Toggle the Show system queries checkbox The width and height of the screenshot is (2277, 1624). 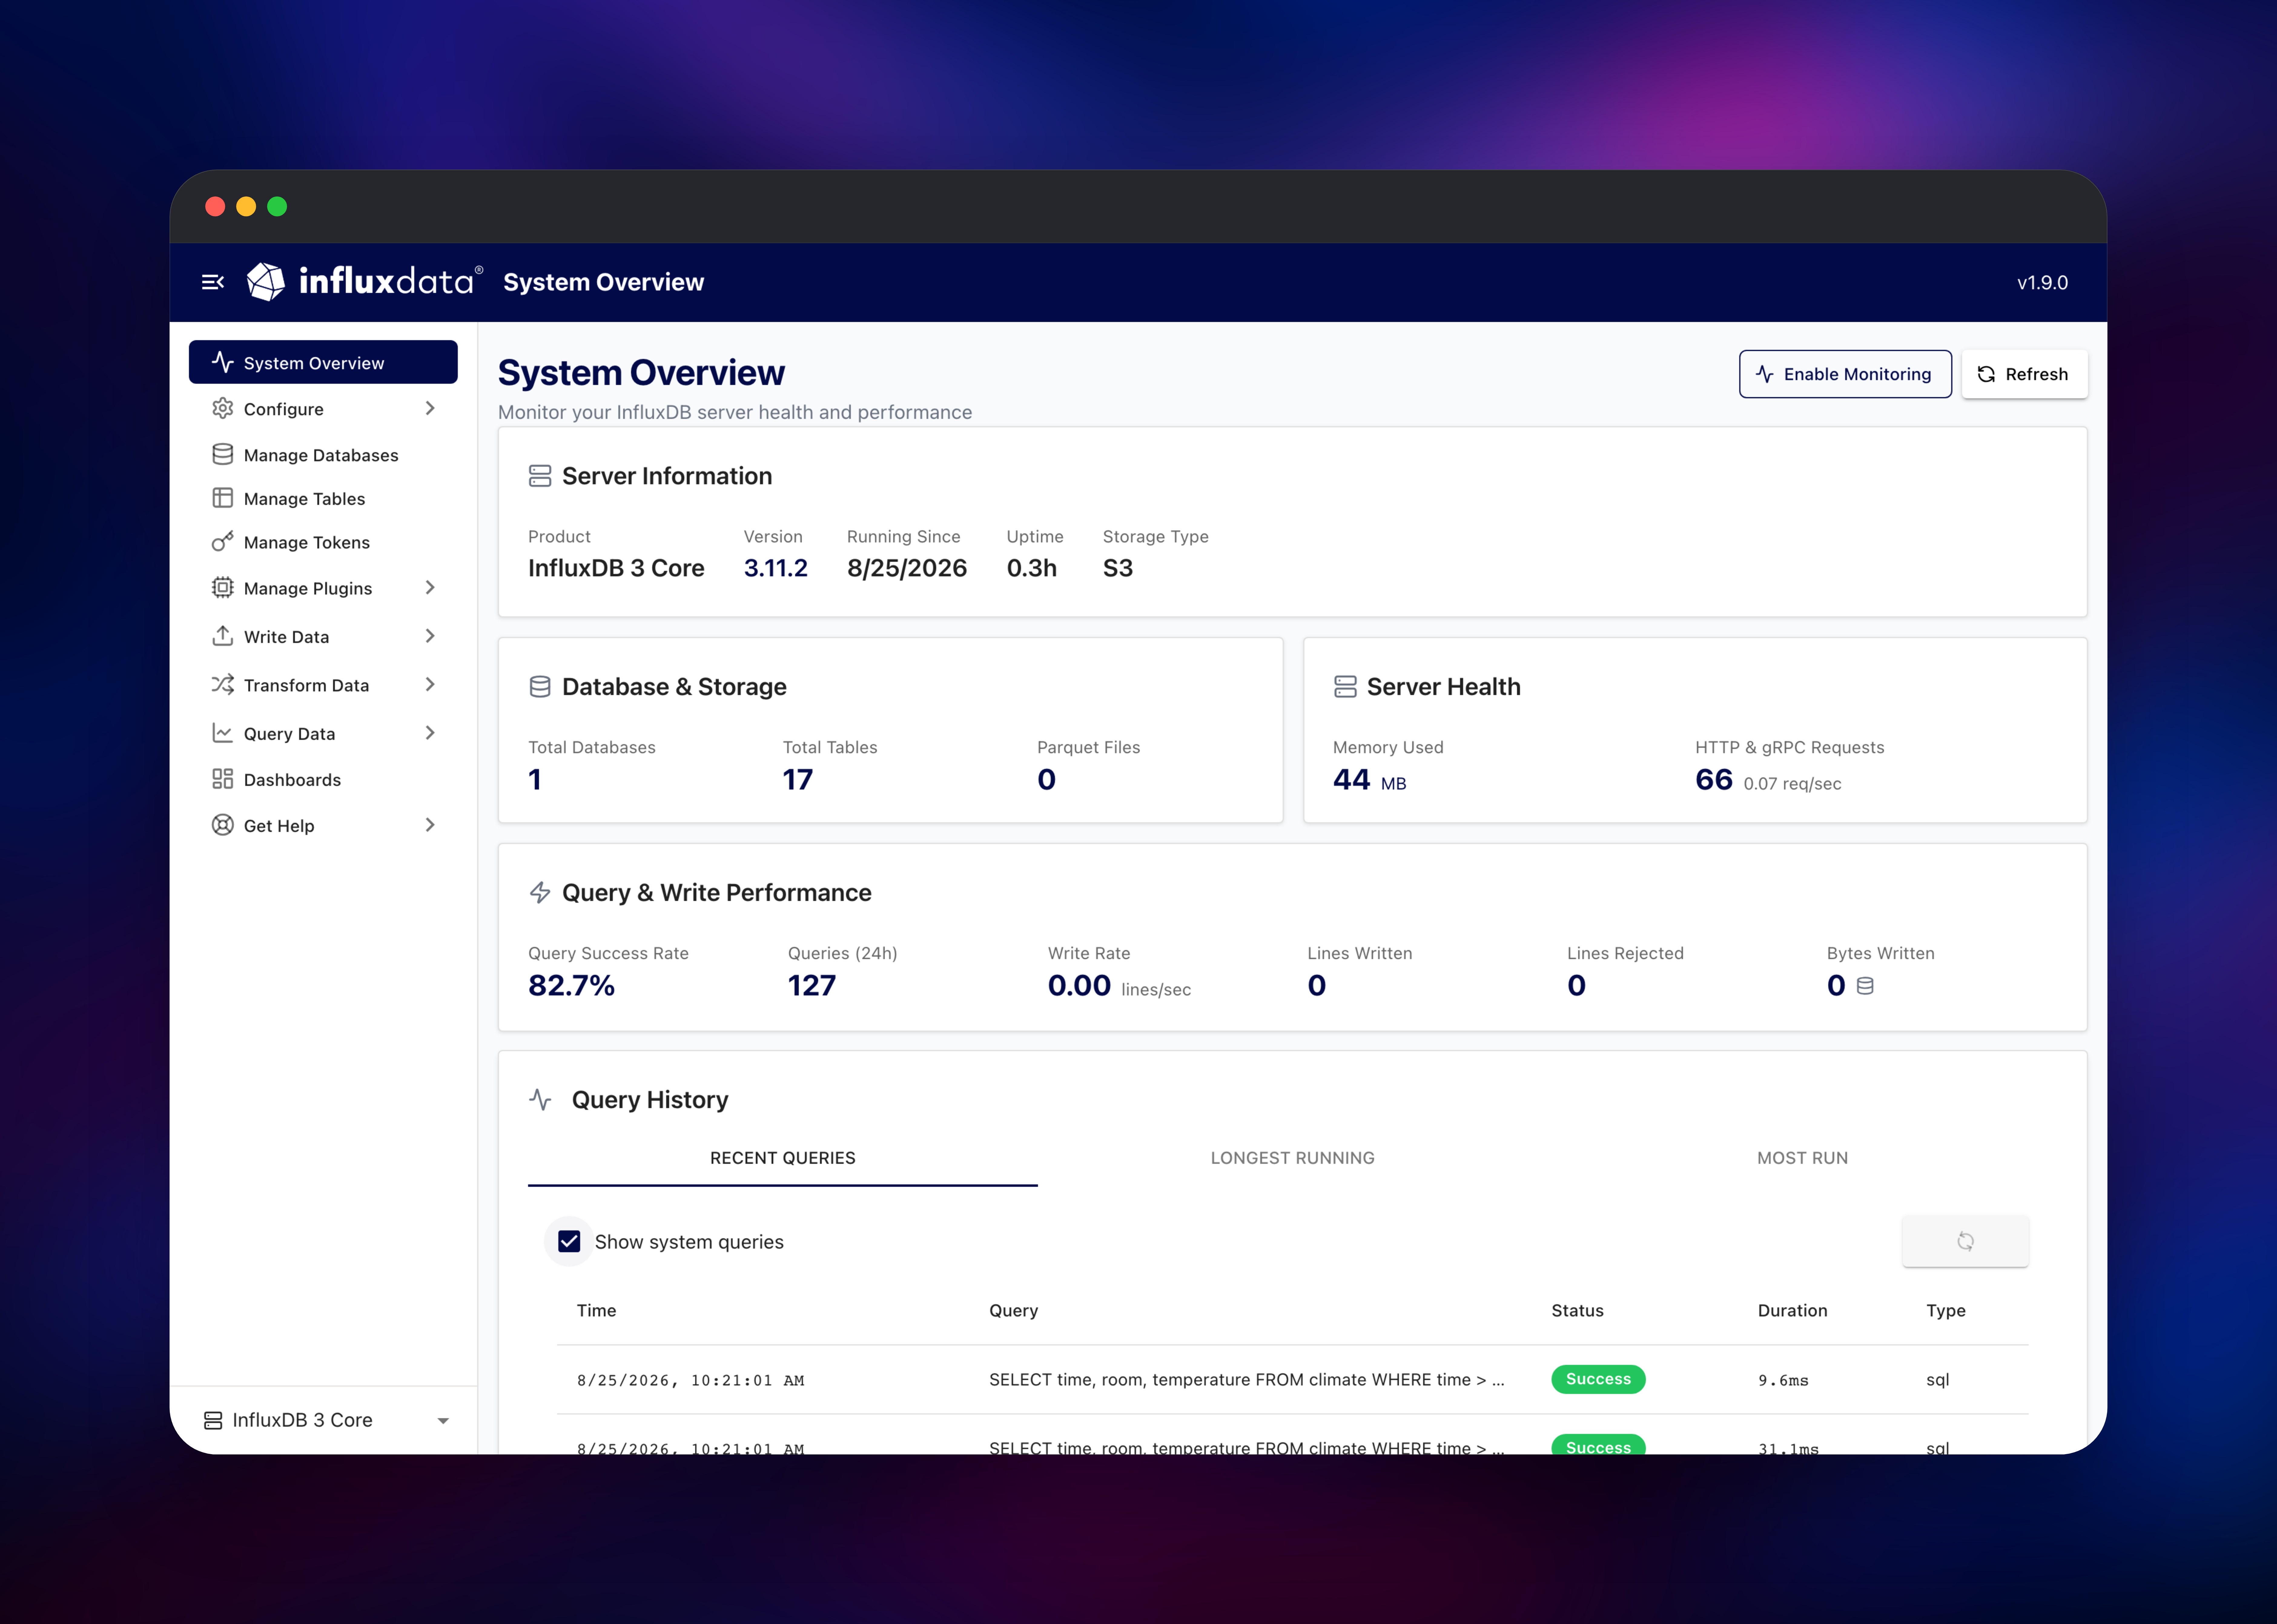[x=569, y=1241]
